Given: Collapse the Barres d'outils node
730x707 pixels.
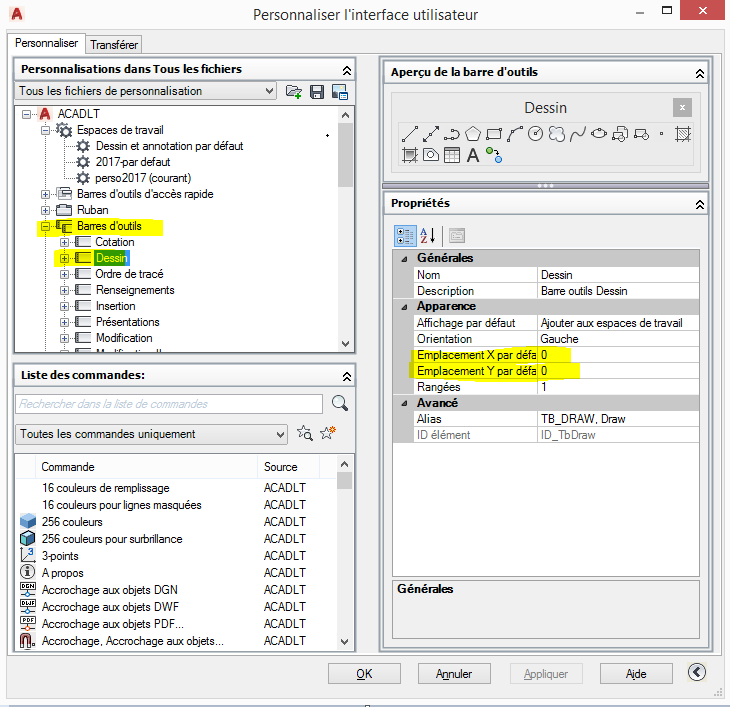Looking at the screenshot, I should point(45,227).
